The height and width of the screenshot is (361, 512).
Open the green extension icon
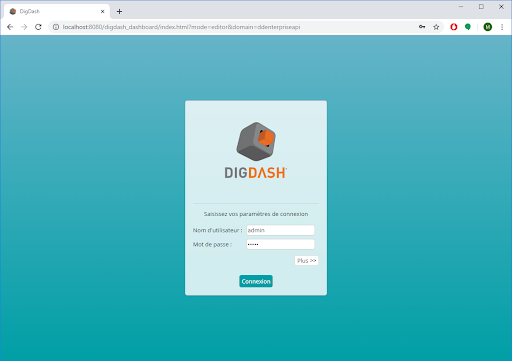coord(468,27)
